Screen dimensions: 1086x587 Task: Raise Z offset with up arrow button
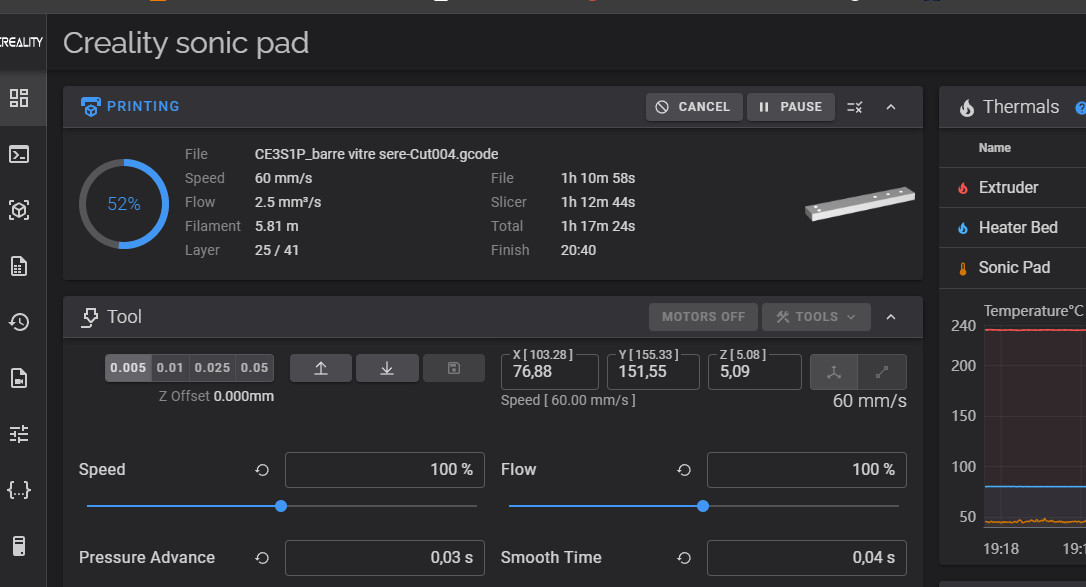321,368
